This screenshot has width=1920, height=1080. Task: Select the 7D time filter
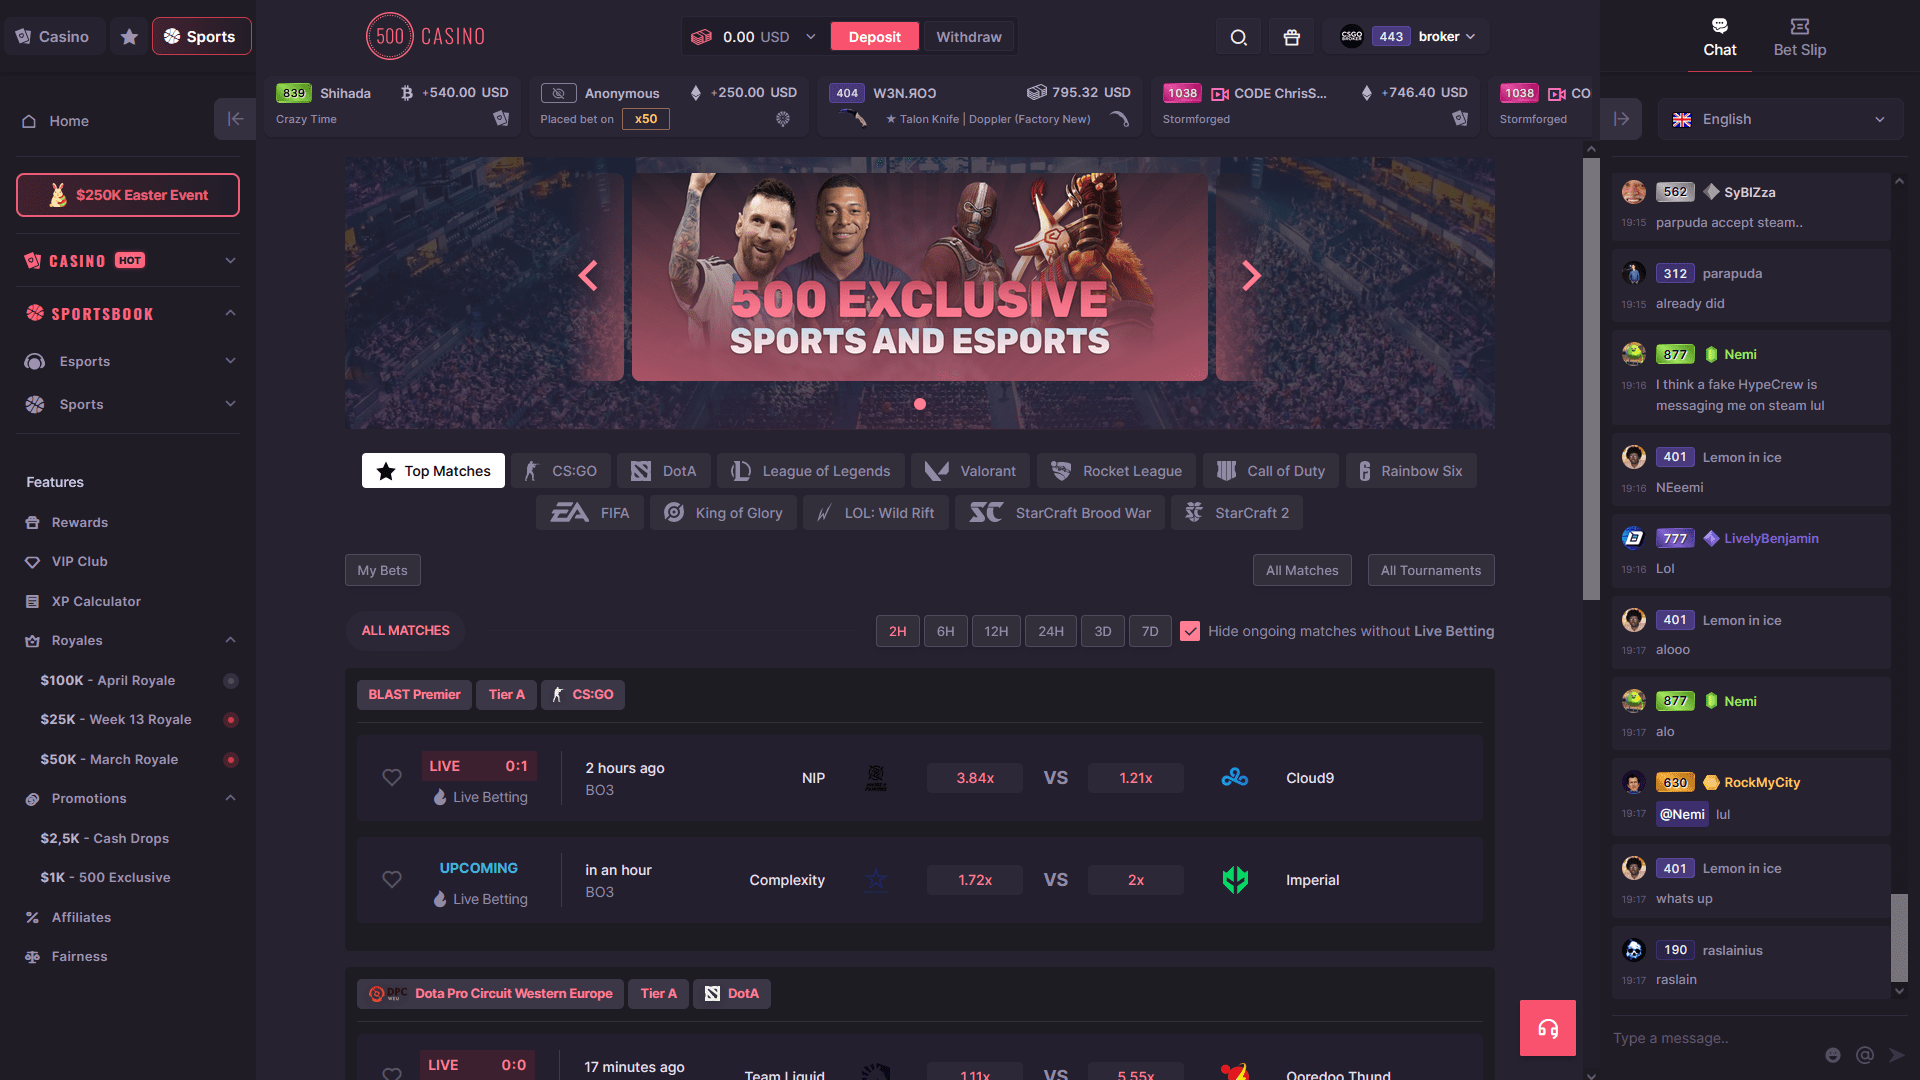click(1150, 631)
